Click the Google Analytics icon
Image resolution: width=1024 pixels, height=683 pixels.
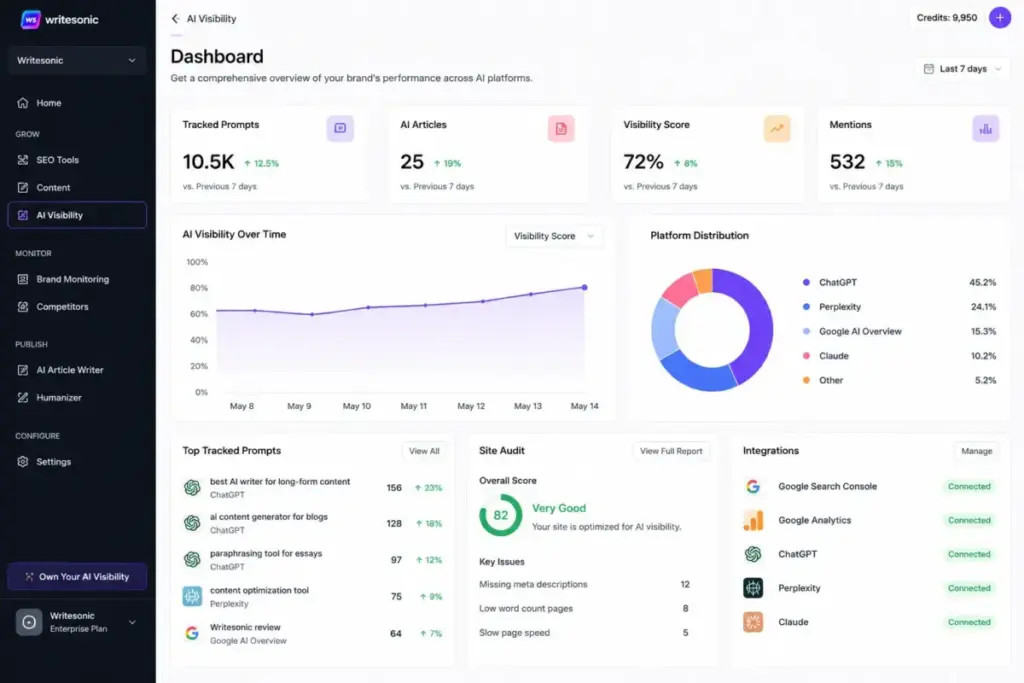point(753,520)
